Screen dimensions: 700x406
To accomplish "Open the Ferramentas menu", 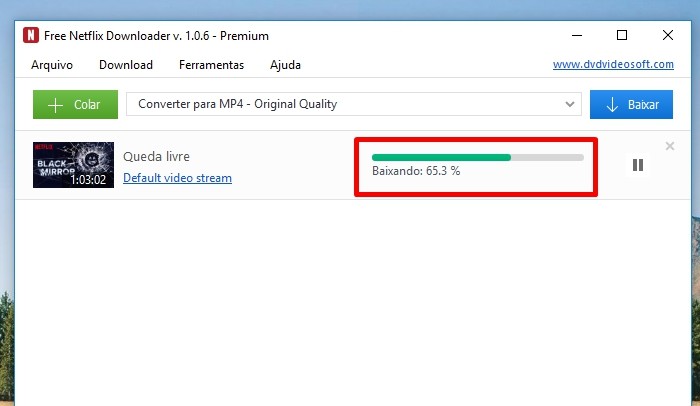I will pyautogui.click(x=211, y=65).
